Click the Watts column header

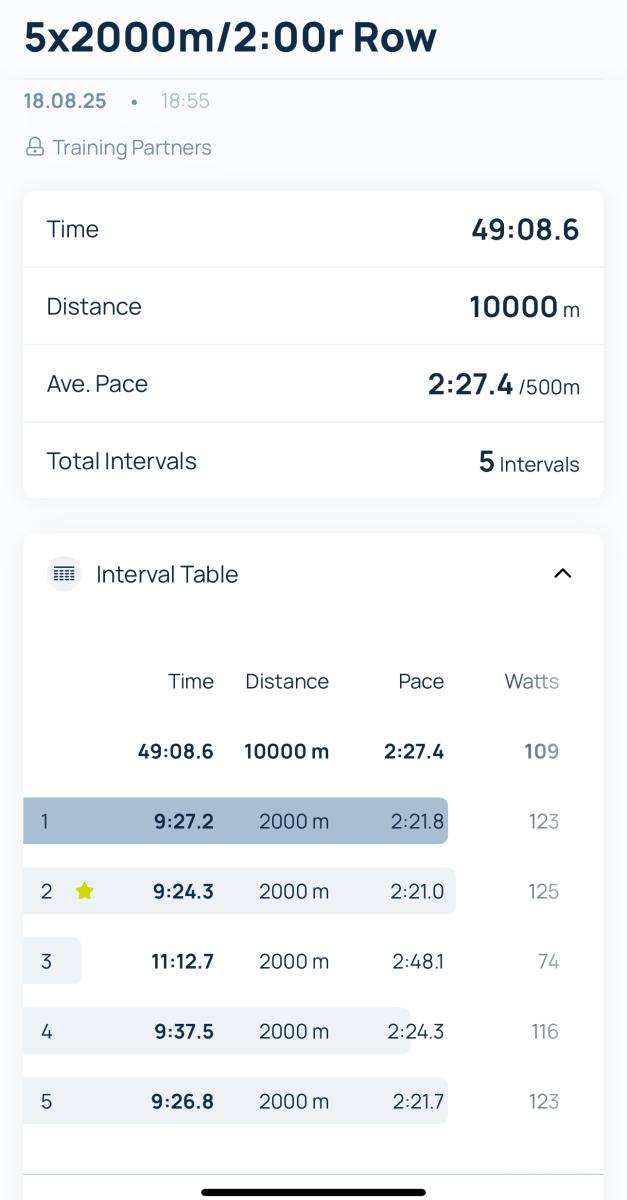point(531,682)
